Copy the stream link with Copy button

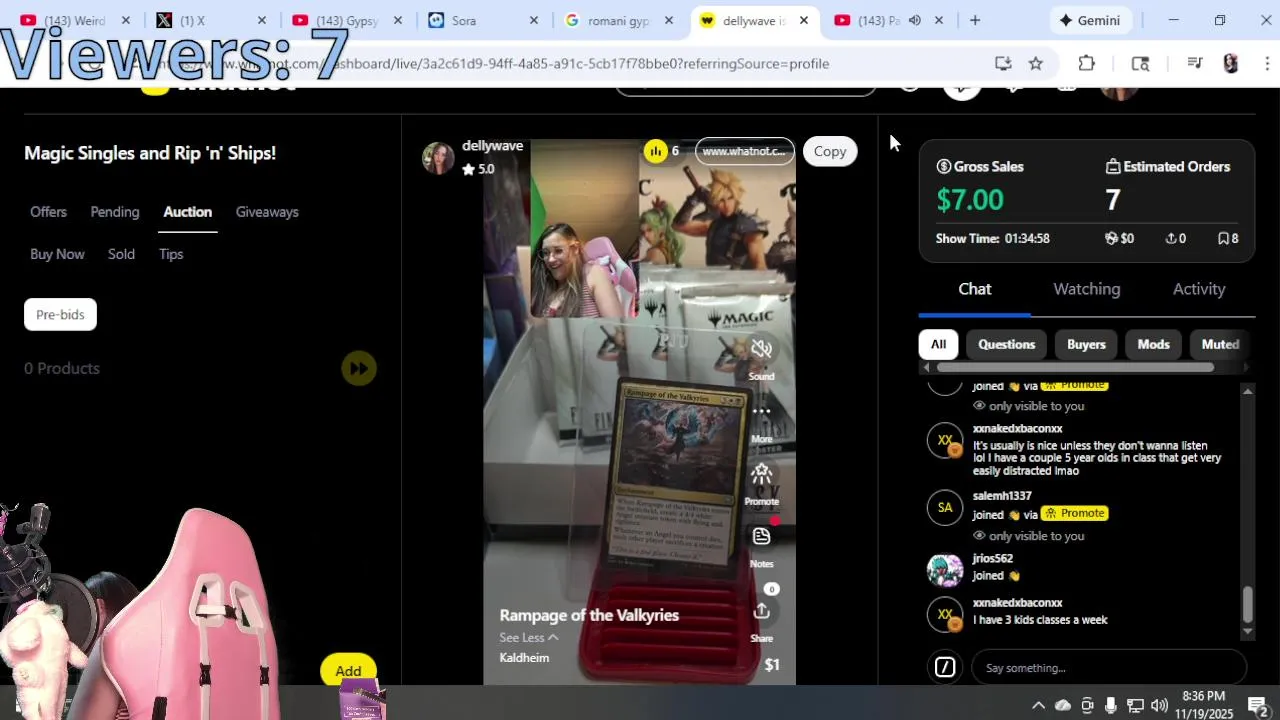(830, 151)
